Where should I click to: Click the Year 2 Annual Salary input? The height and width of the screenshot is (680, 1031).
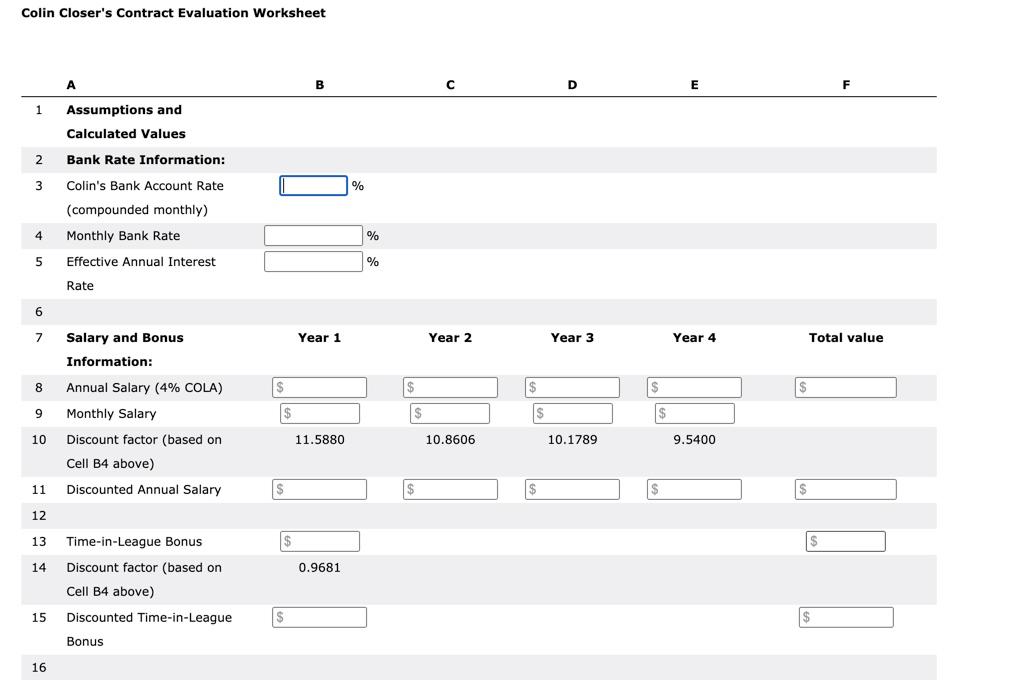coord(450,387)
